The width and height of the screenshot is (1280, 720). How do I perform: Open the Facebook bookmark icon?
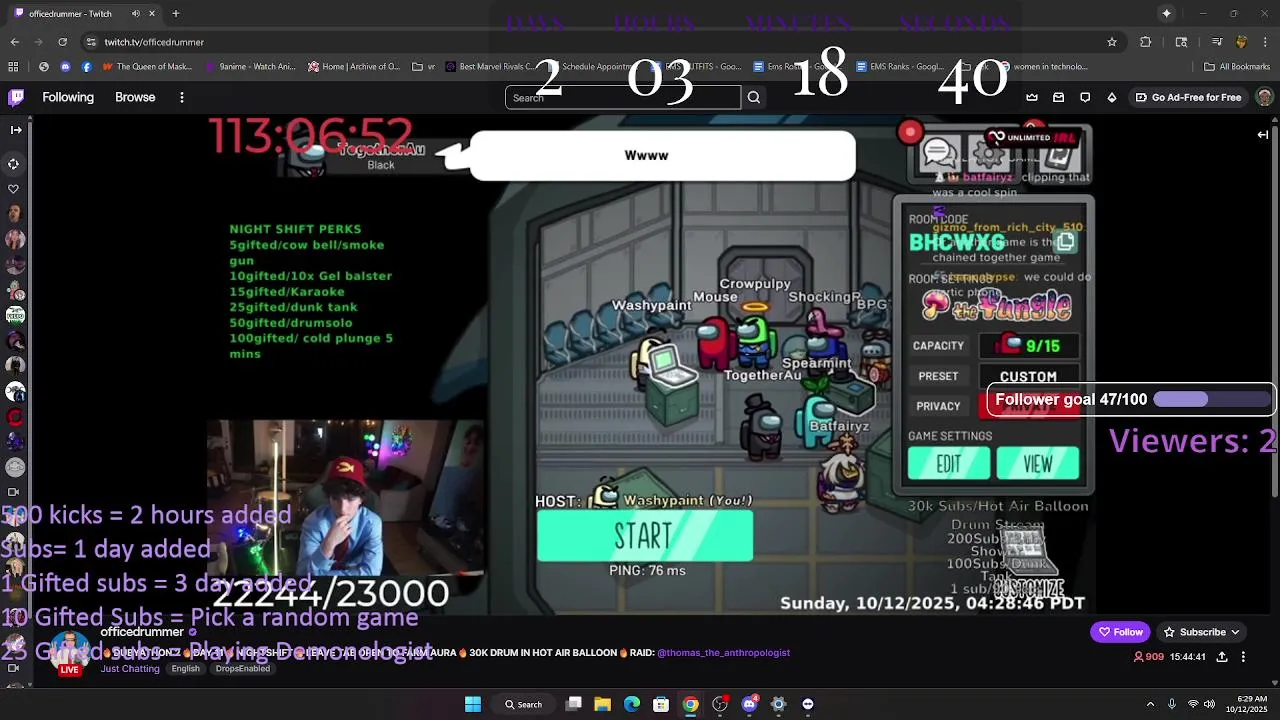87,67
